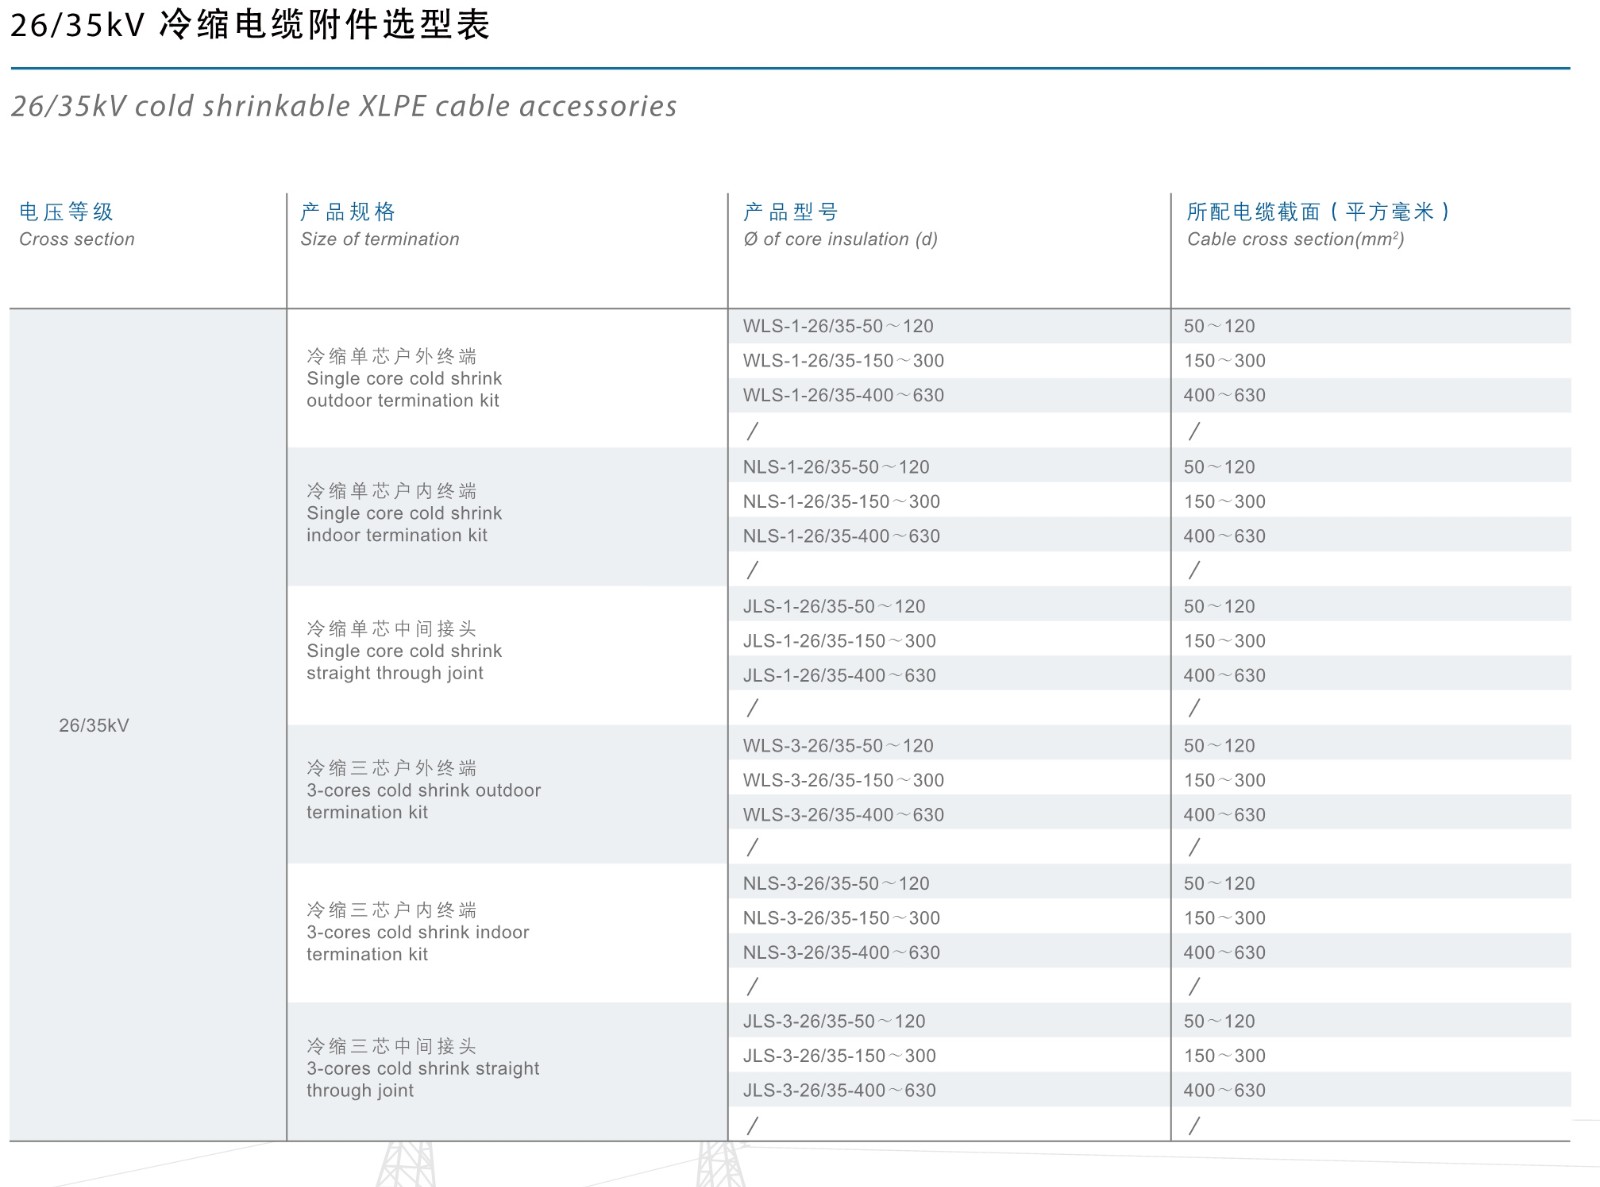Viewport: 1600px width, 1187px height.
Task: Click '3-cores cold shrink straight through joint'
Action: tap(422, 1068)
